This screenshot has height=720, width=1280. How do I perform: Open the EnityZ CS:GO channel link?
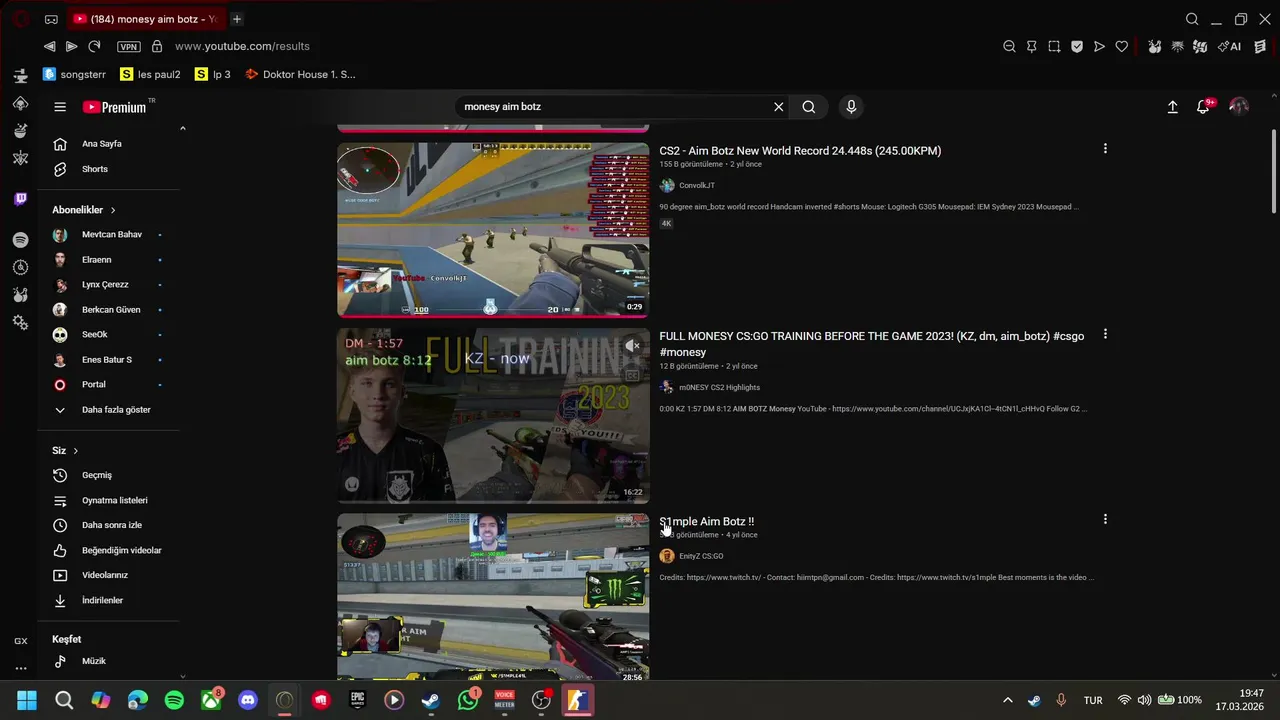[x=701, y=557]
